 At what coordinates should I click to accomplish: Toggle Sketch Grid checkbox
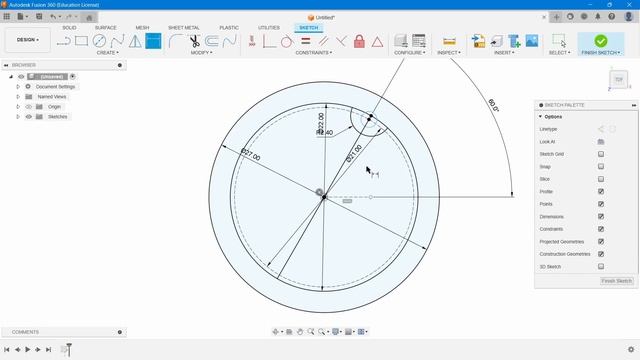601,154
